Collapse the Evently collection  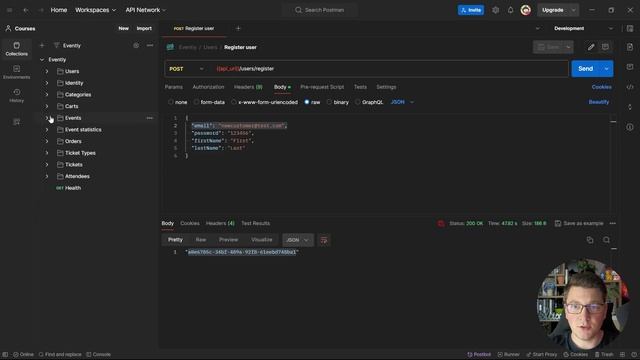tap(42, 60)
